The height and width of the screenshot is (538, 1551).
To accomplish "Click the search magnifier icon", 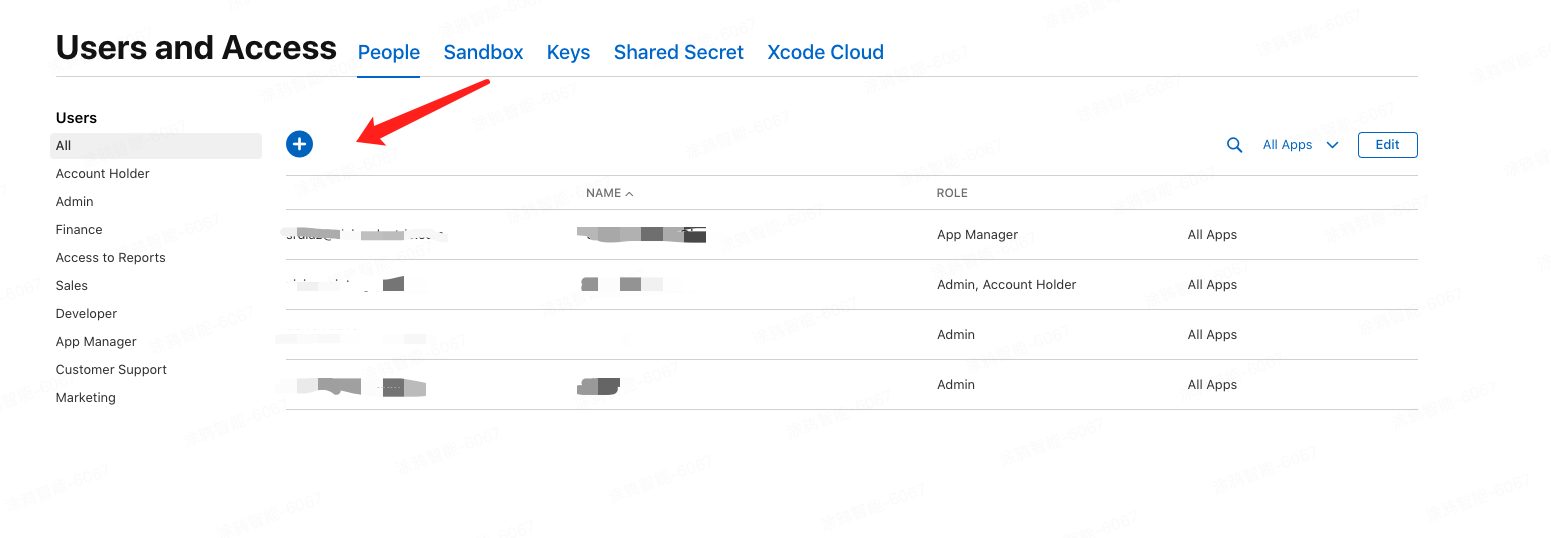I will [x=1235, y=145].
